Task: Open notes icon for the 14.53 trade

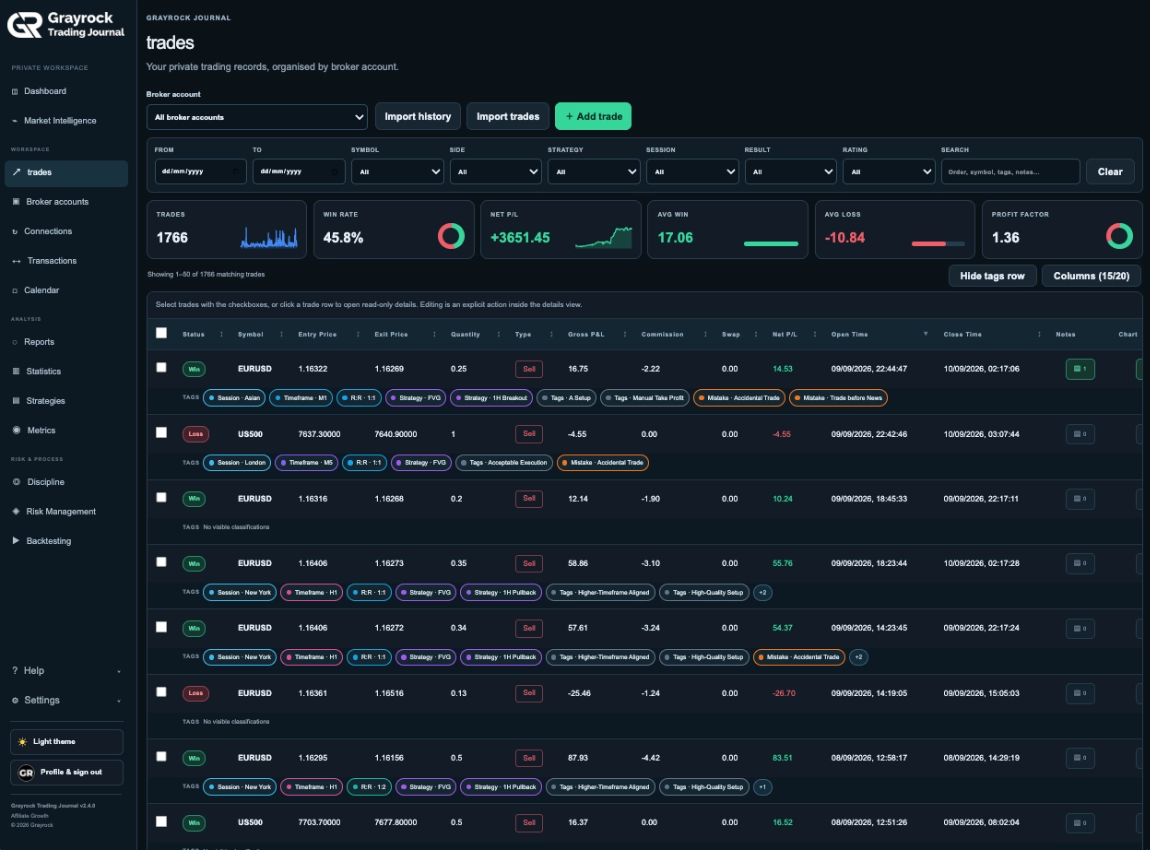Action: tap(1080, 369)
